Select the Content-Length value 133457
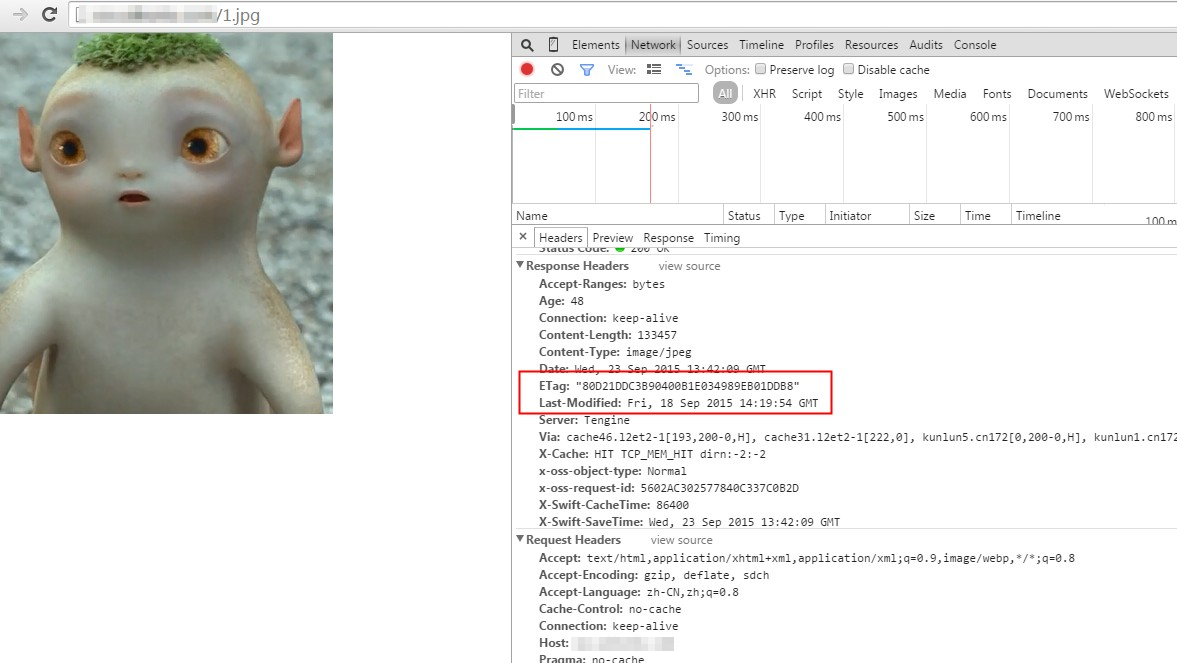This screenshot has height=663, width=1177. click(657, 335)
